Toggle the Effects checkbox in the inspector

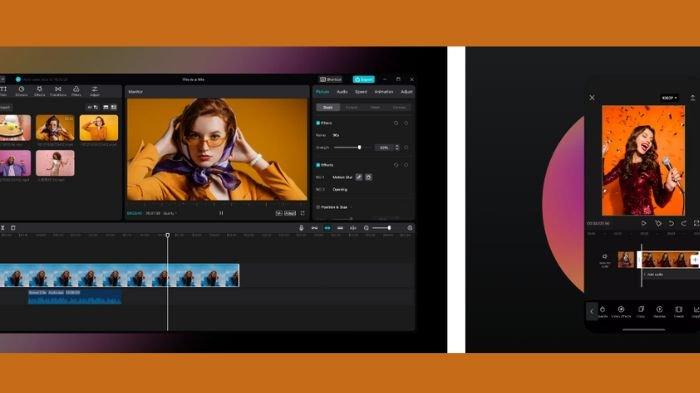coord(318,165)
